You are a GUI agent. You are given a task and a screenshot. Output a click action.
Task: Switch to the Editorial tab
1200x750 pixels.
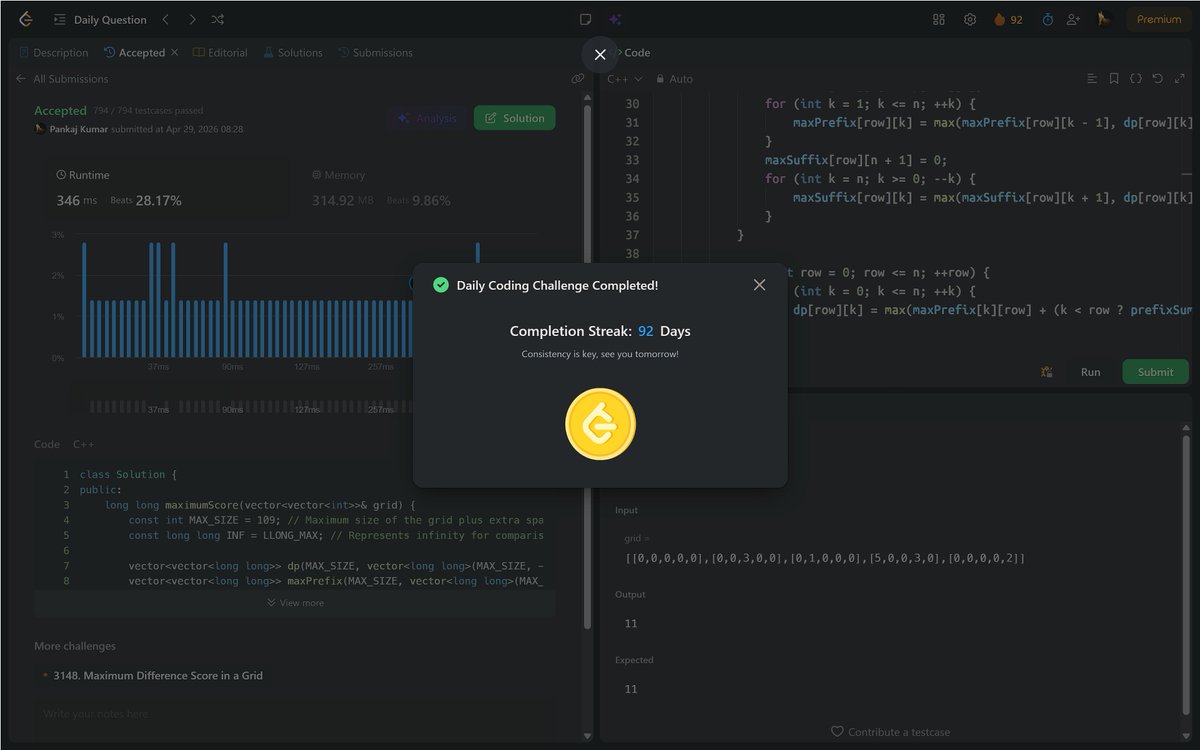pyautogui.click(x=220, y=52)
